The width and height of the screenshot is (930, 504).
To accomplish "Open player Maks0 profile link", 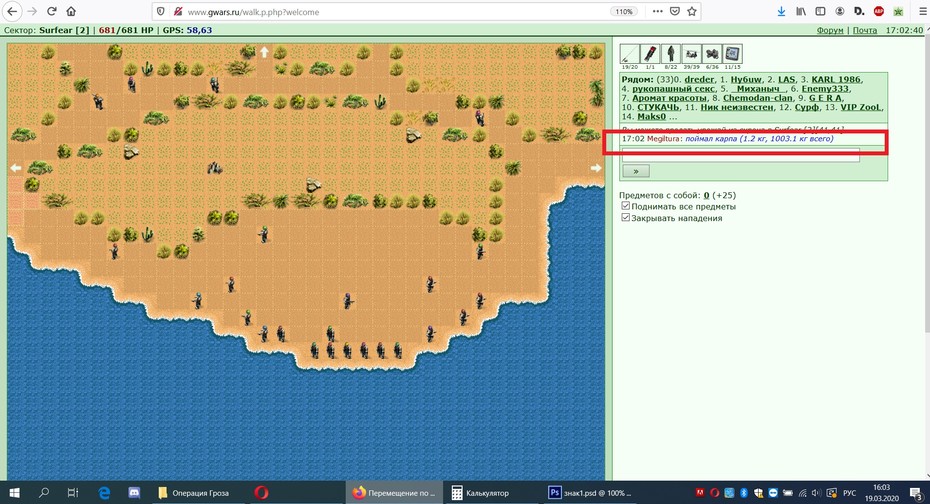I will pyautogui.click(x=652, y=117).
